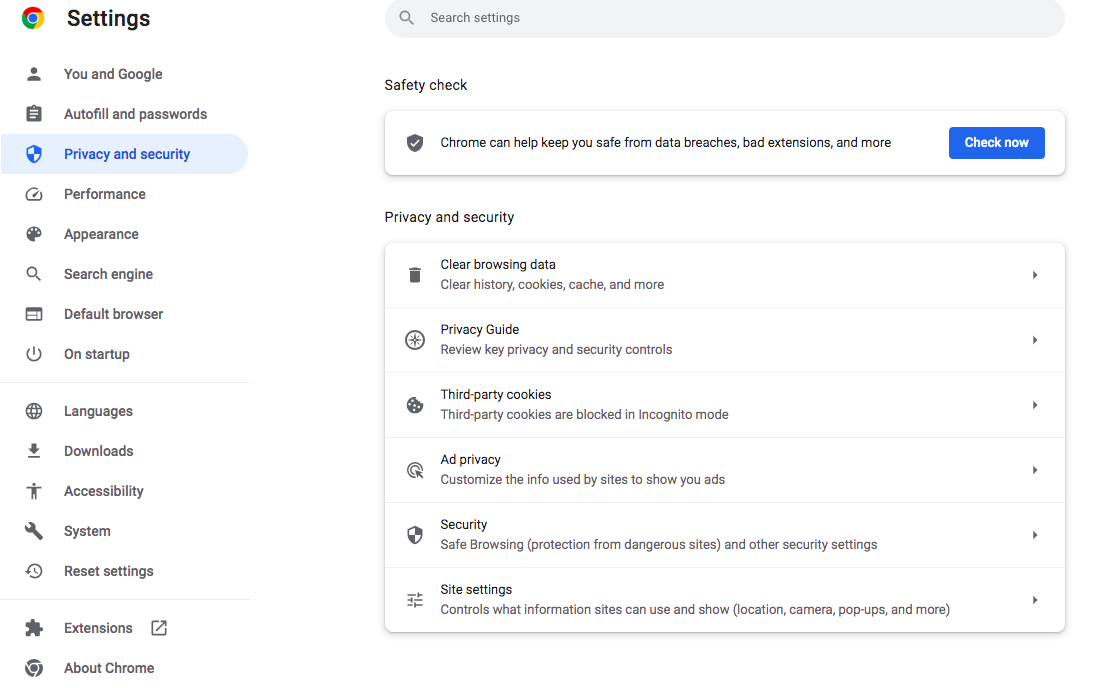Screen dimensions: 1104x688
Task: Click the Chrome icon beside About Chrome
Action: point(34,668)
